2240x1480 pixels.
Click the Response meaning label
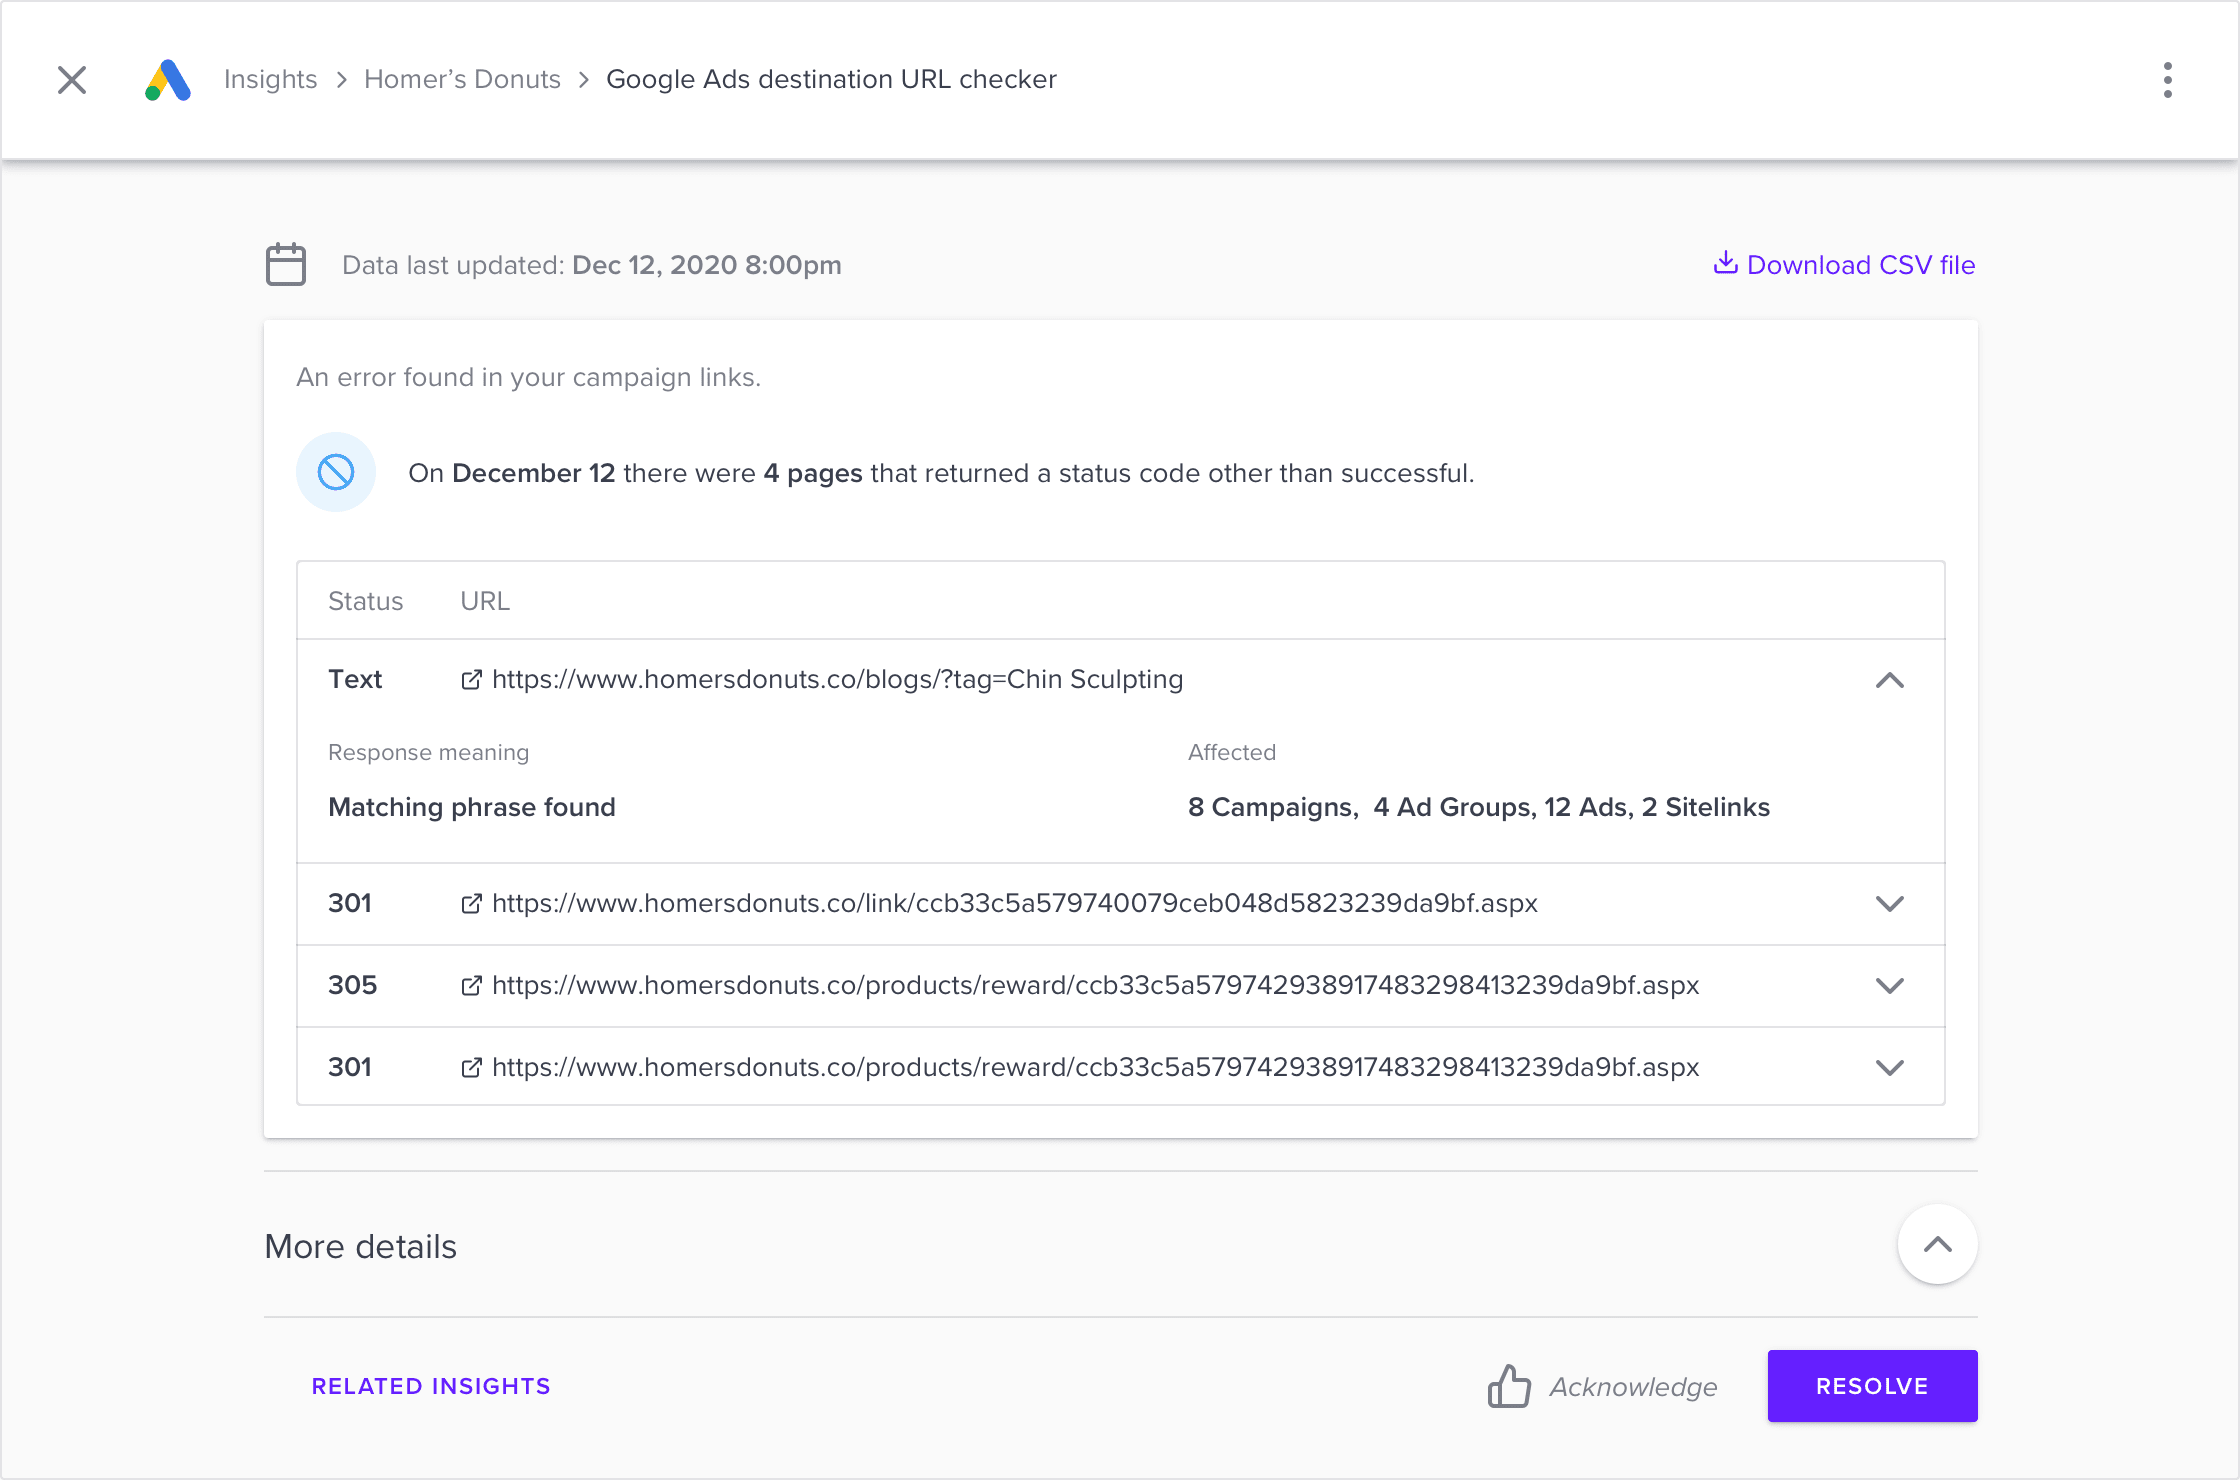pyautogui.click(x=428, y=752)
